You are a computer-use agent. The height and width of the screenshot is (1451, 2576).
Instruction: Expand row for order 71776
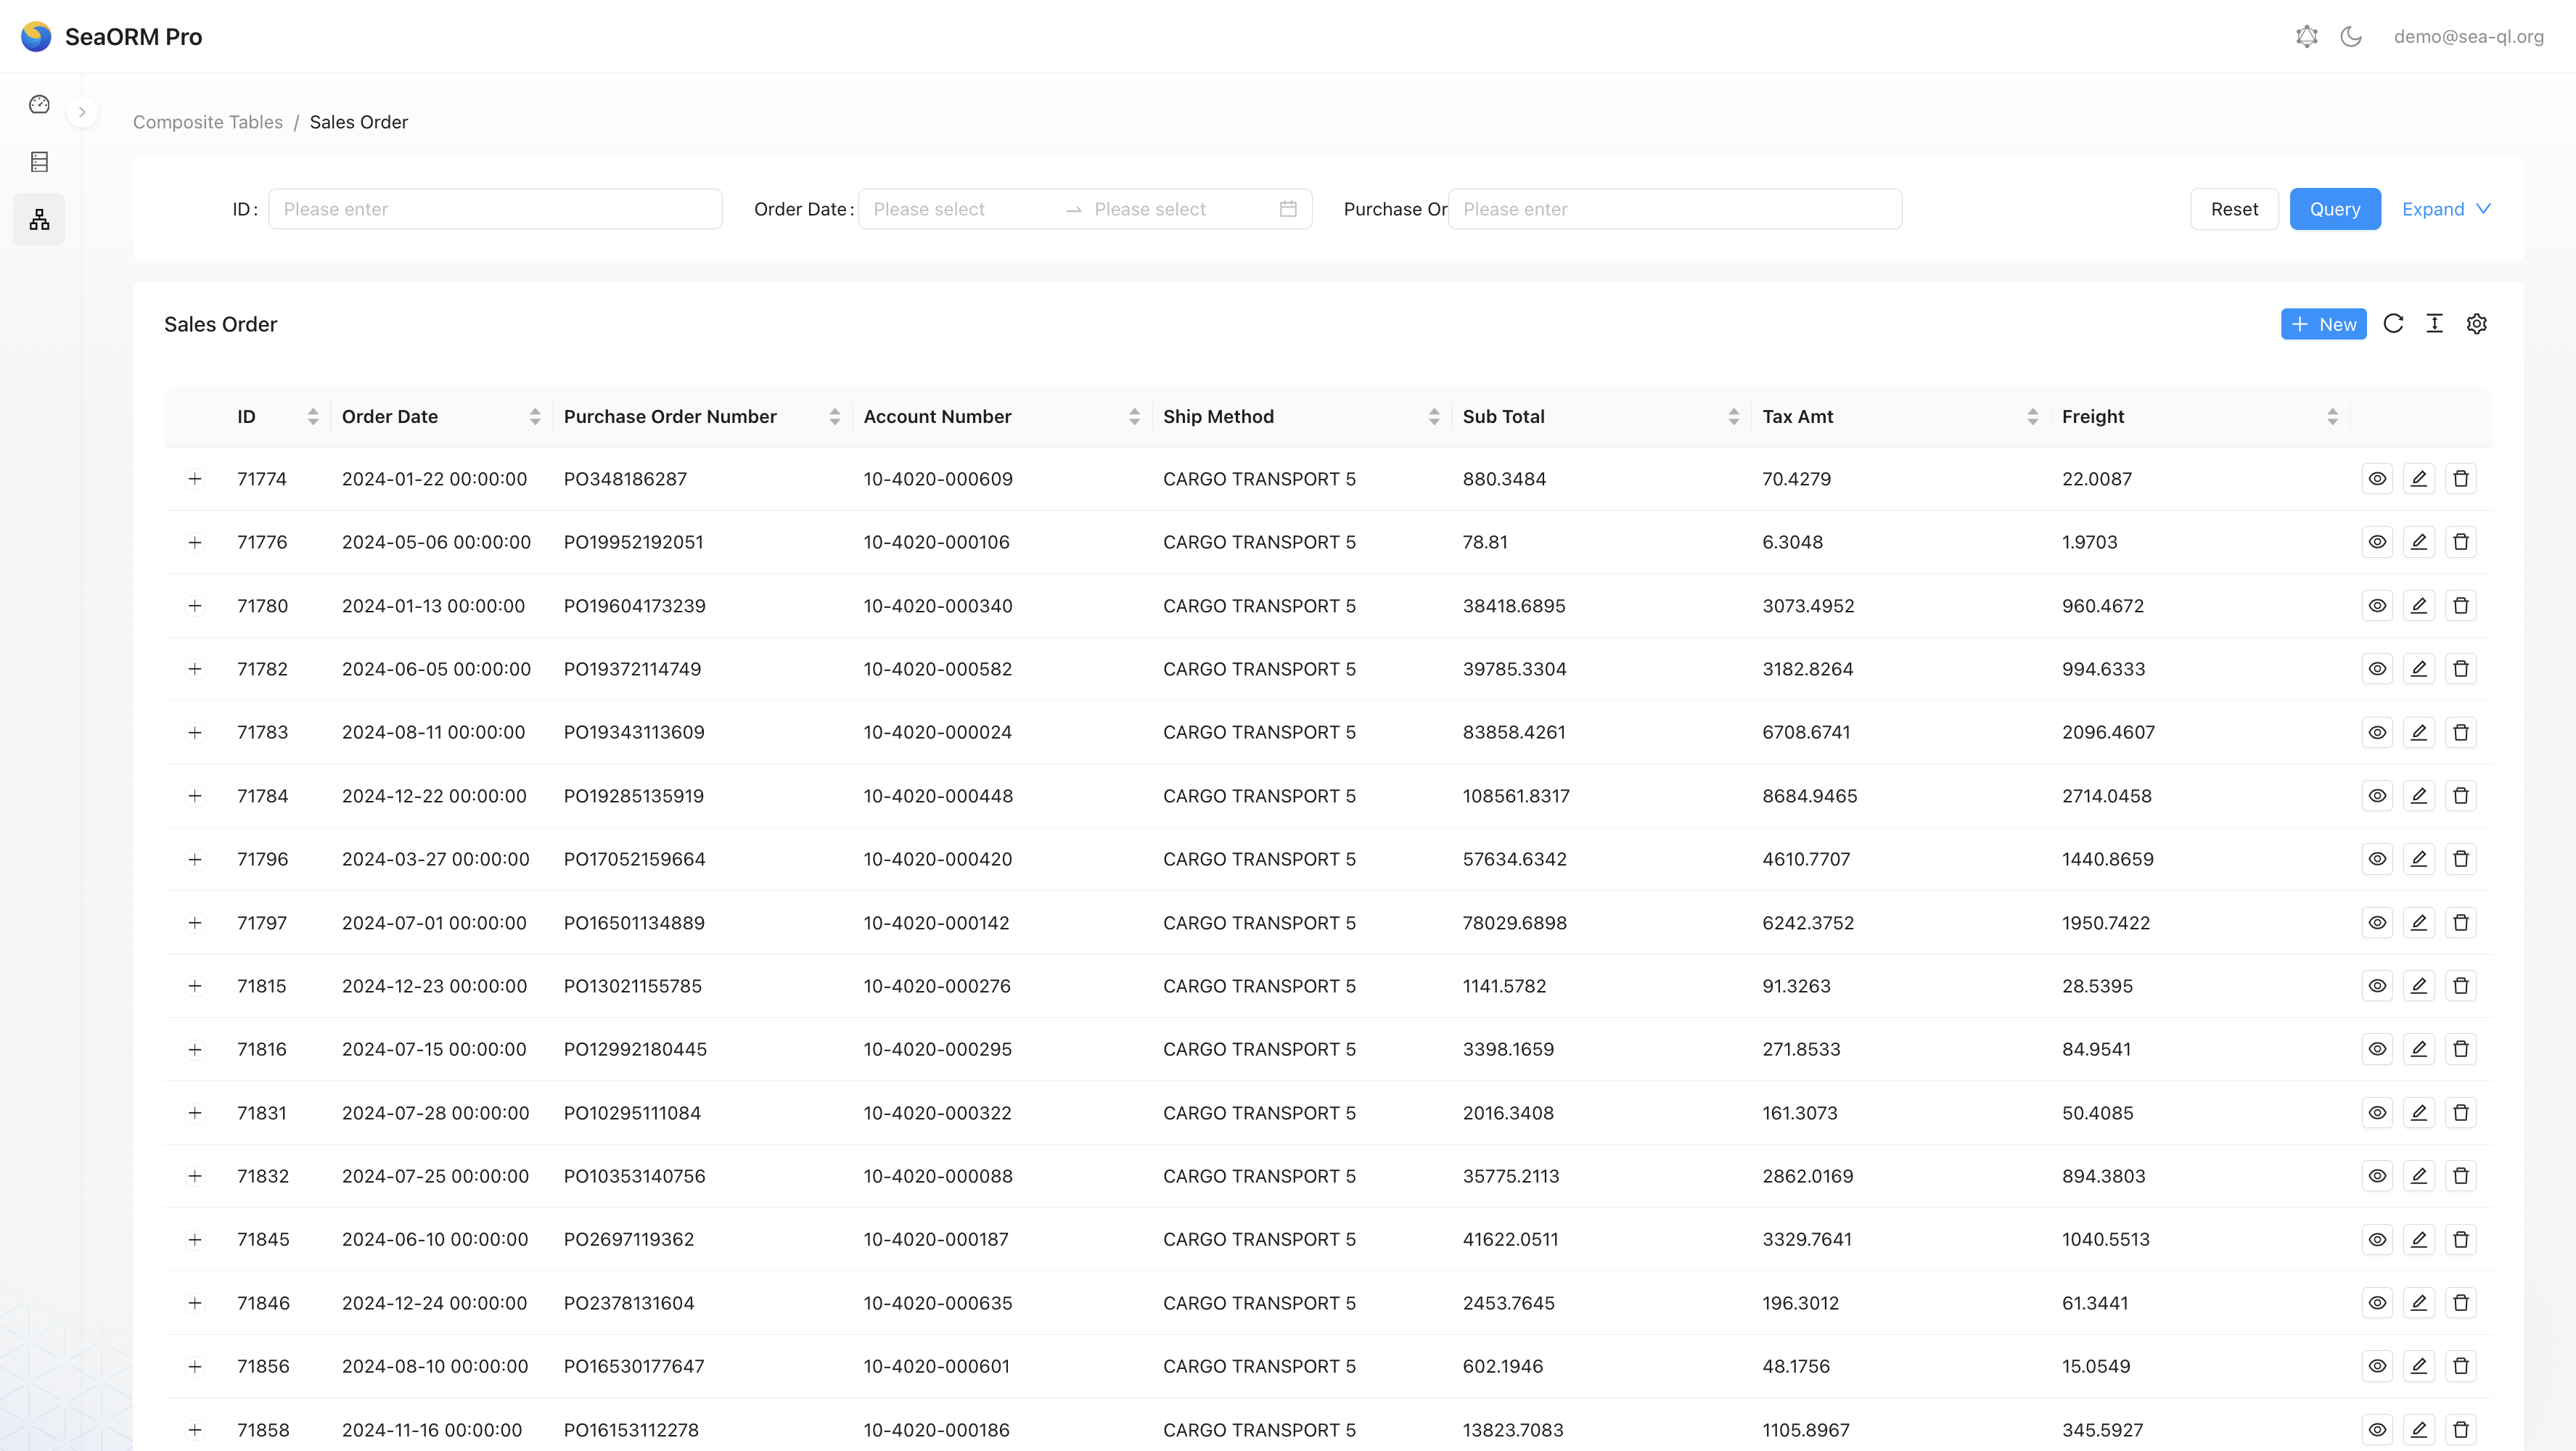195,542
